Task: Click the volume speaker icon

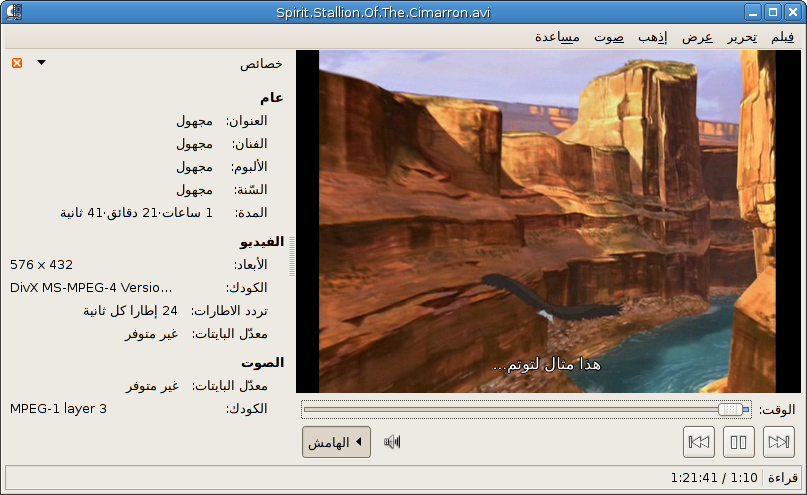Action: tap(392, 442)
